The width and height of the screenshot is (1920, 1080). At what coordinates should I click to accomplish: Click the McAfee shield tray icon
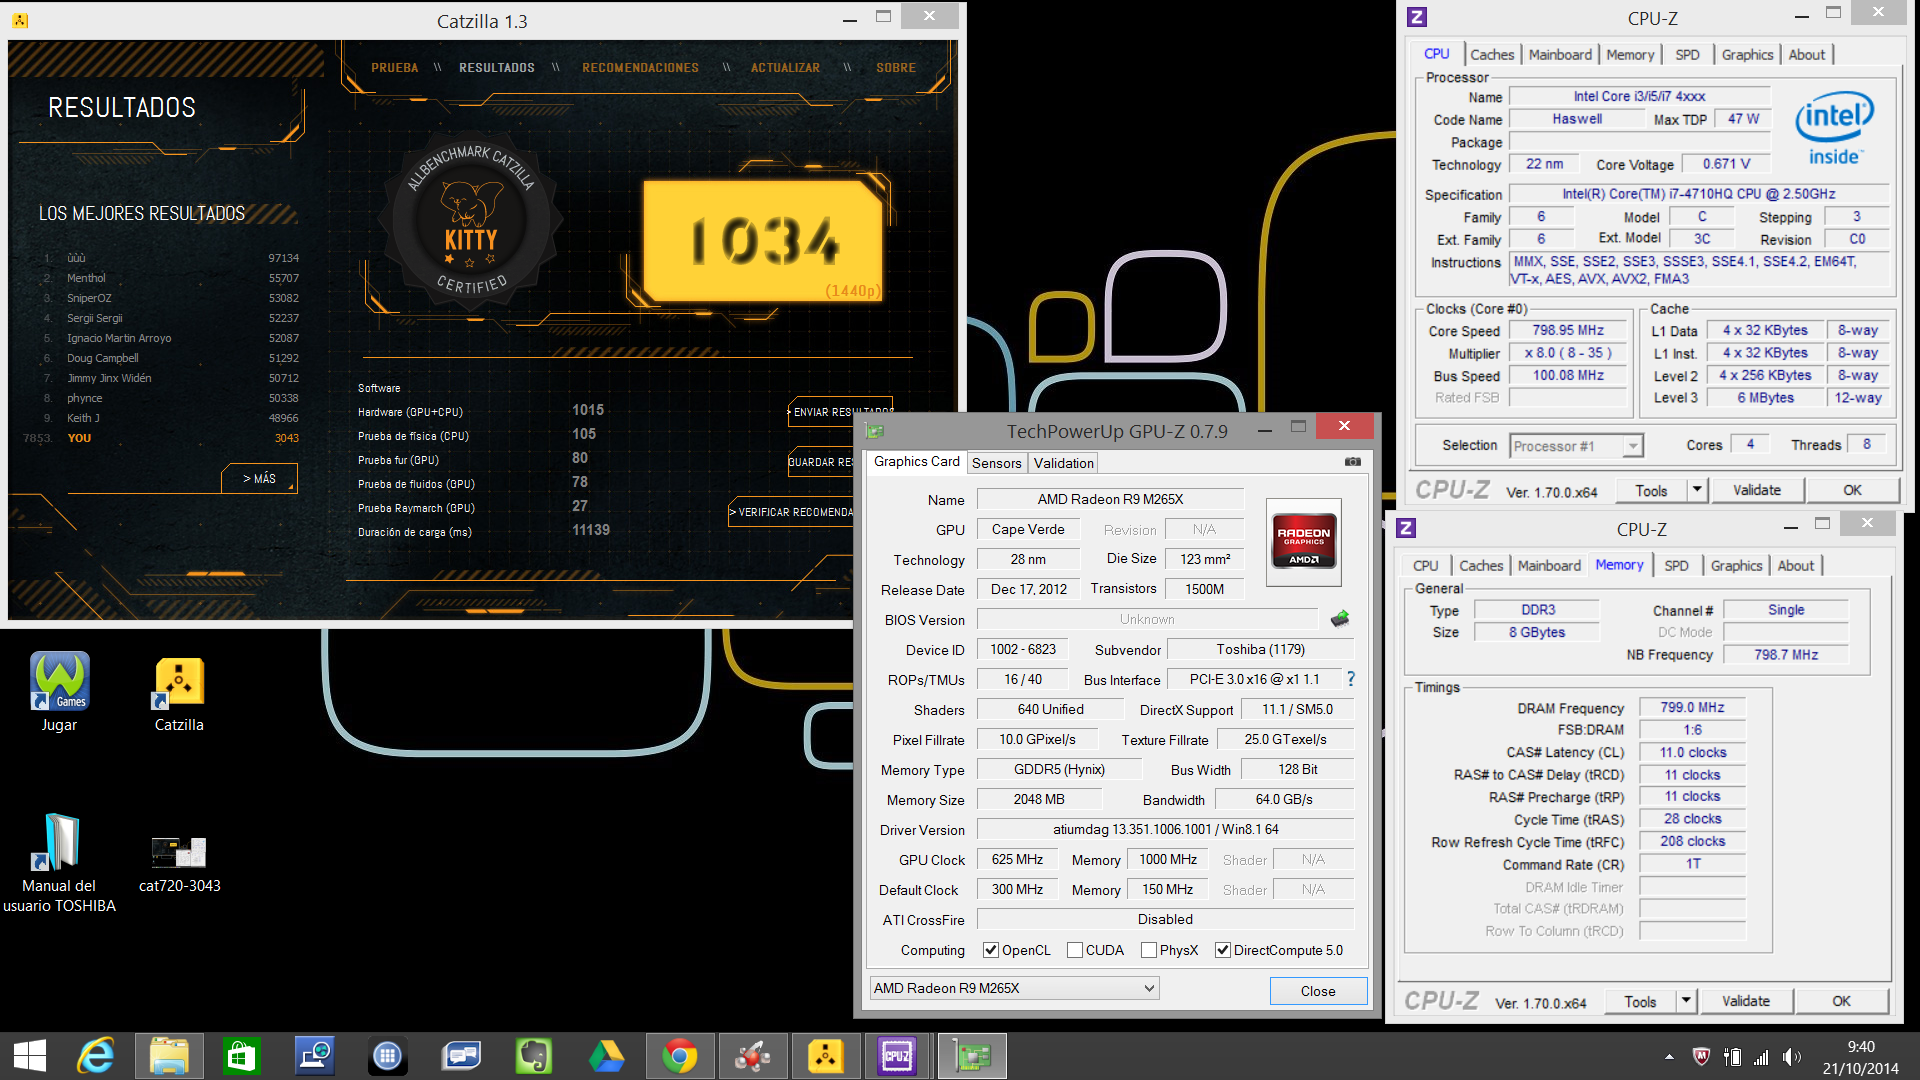1700,1057
